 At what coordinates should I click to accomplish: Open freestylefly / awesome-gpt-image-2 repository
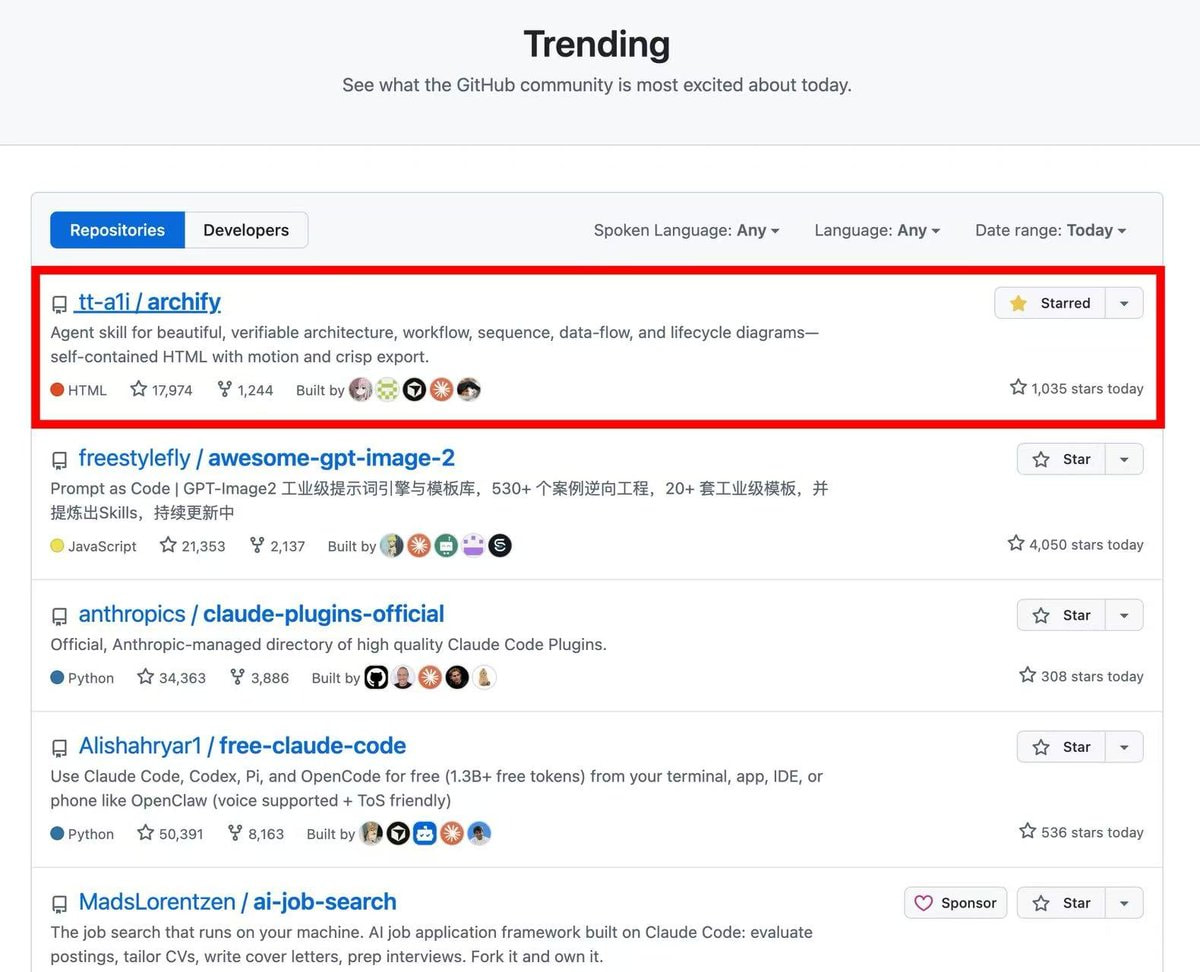pos(266,458)
